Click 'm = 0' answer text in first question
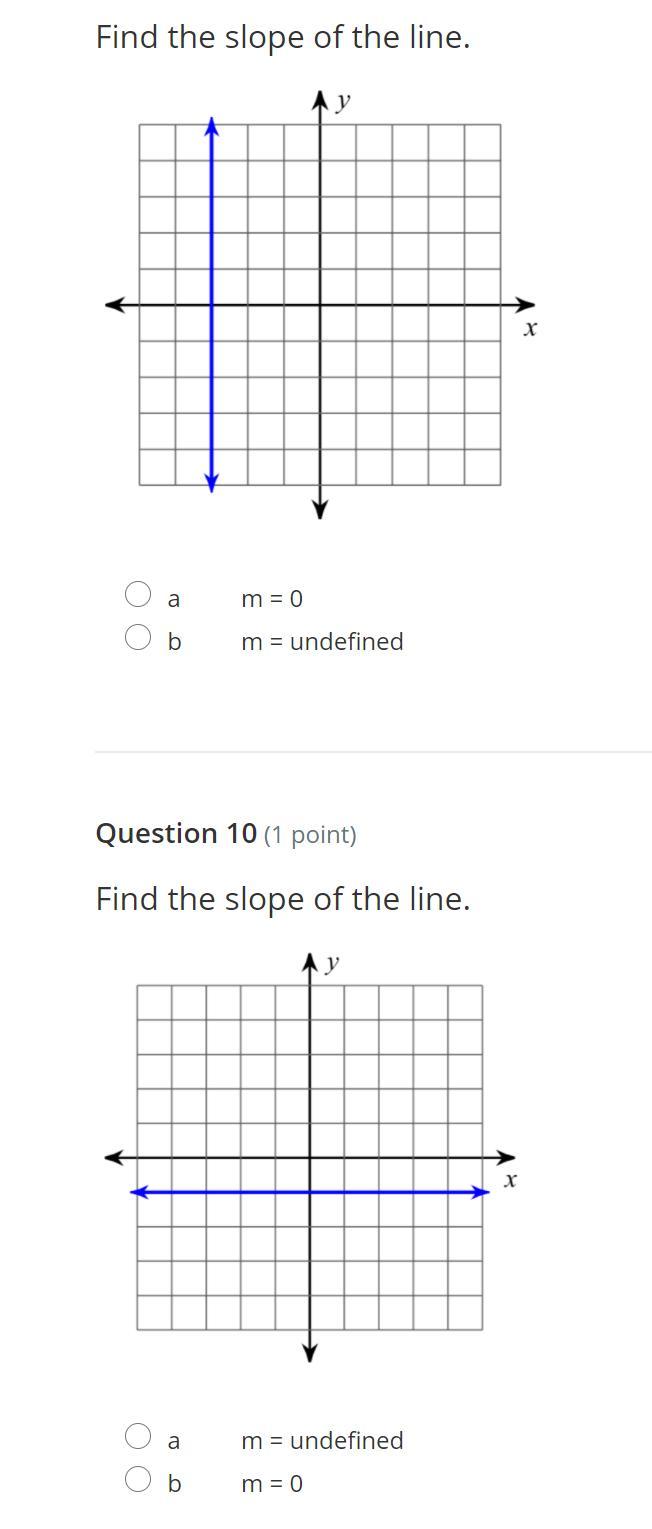 point(271,599)
